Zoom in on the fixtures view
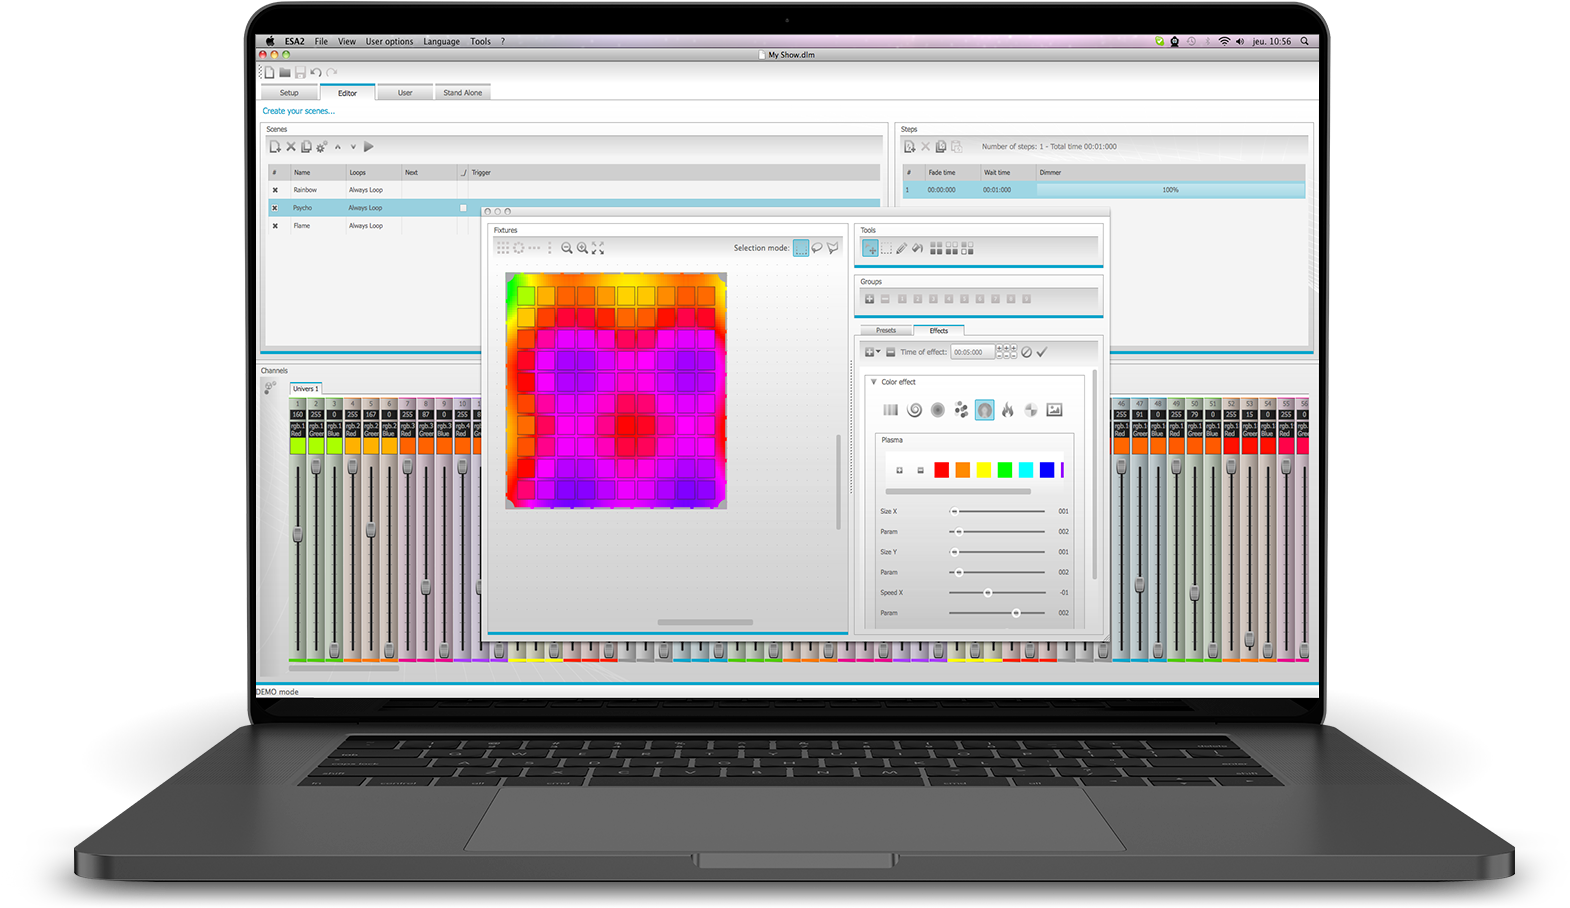Viewport: 1570px width, 908px height. tap(582, 248)
